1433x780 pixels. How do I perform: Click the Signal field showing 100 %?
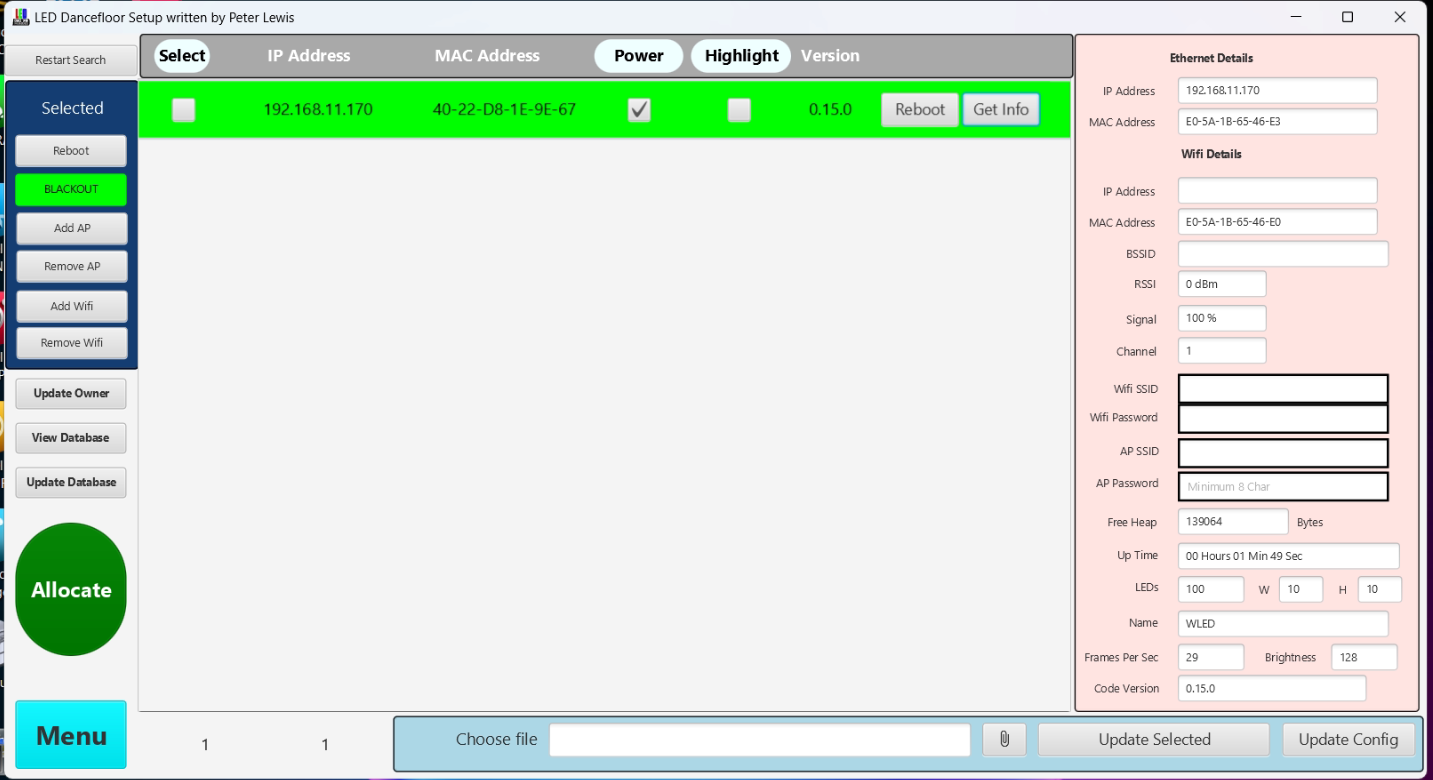coord(1222,318)
